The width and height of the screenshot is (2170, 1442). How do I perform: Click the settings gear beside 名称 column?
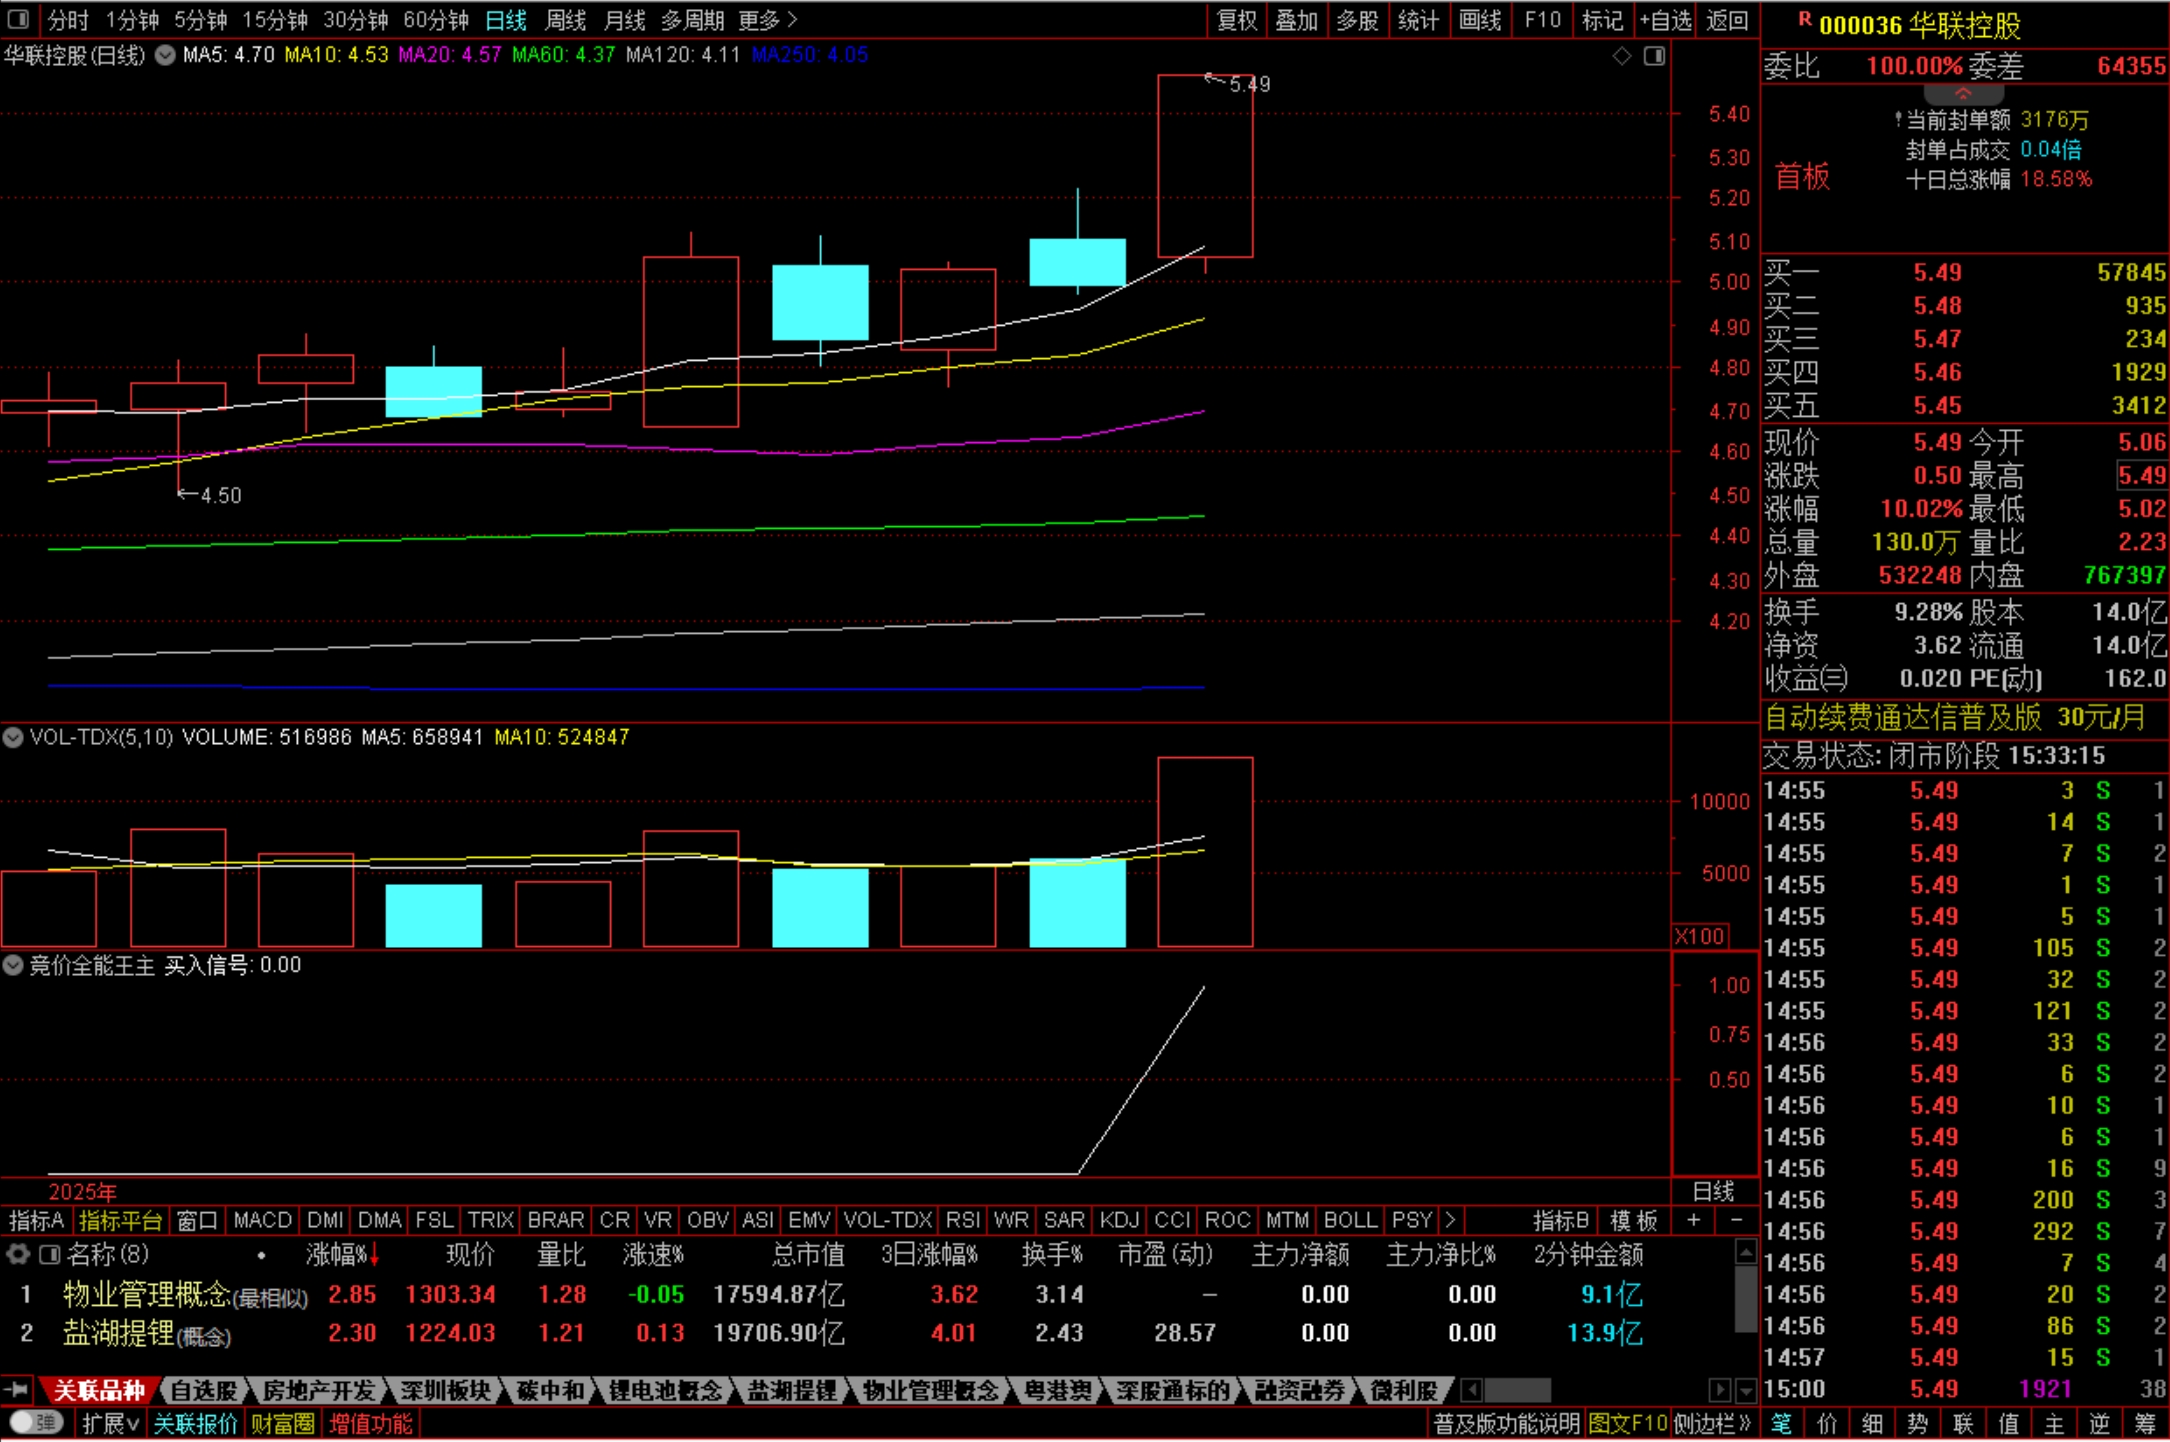pos(18,1254)
